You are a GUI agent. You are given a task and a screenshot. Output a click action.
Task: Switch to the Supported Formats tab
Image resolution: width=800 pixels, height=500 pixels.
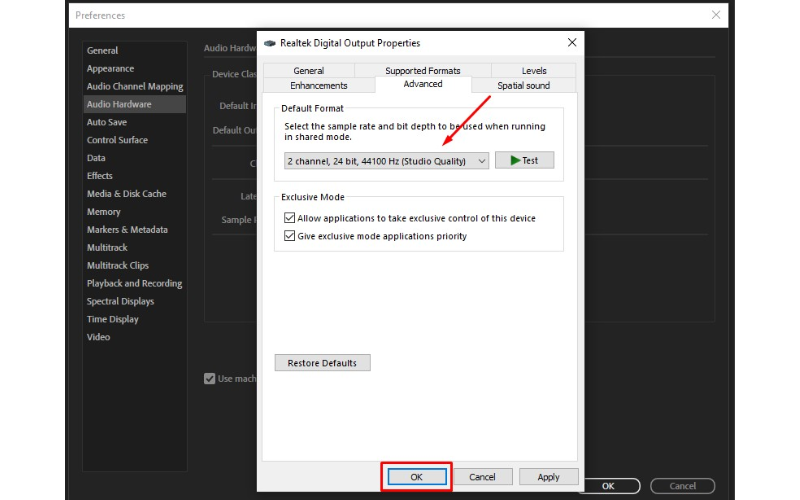[x=422, y=71]
